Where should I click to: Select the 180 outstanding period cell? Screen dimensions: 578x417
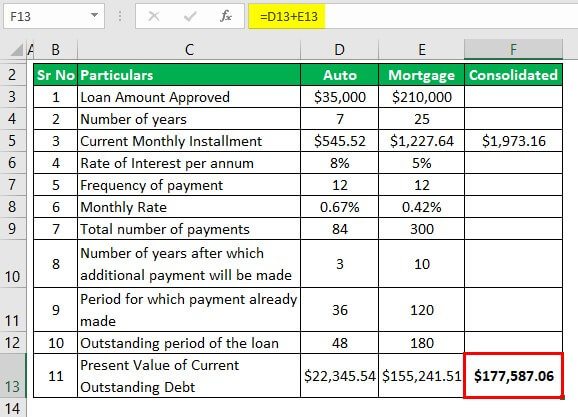[x=421, y=343]
